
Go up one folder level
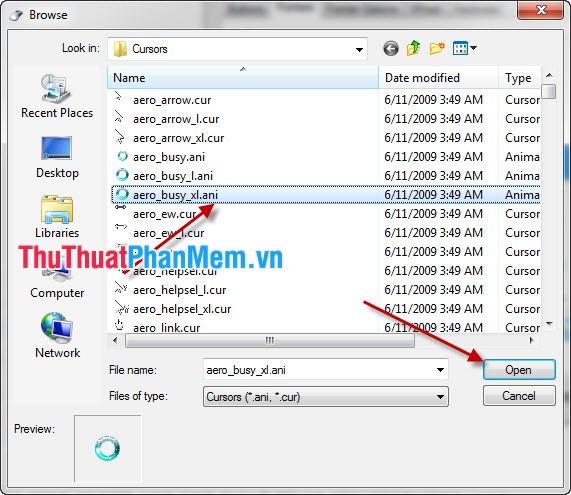tap(413, 48)
